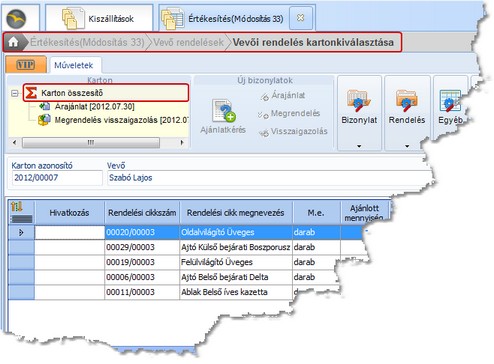Select cell Ajtó Külső bejárati Boszporusz

coord(236,247)
